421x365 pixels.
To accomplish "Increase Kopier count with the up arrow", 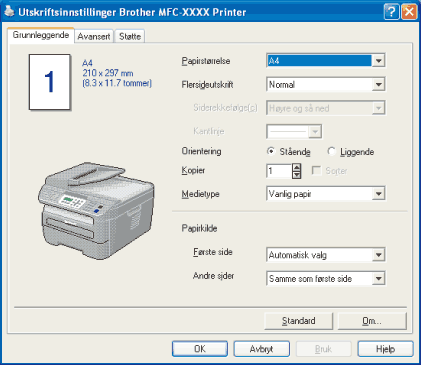I will [296, 167].
